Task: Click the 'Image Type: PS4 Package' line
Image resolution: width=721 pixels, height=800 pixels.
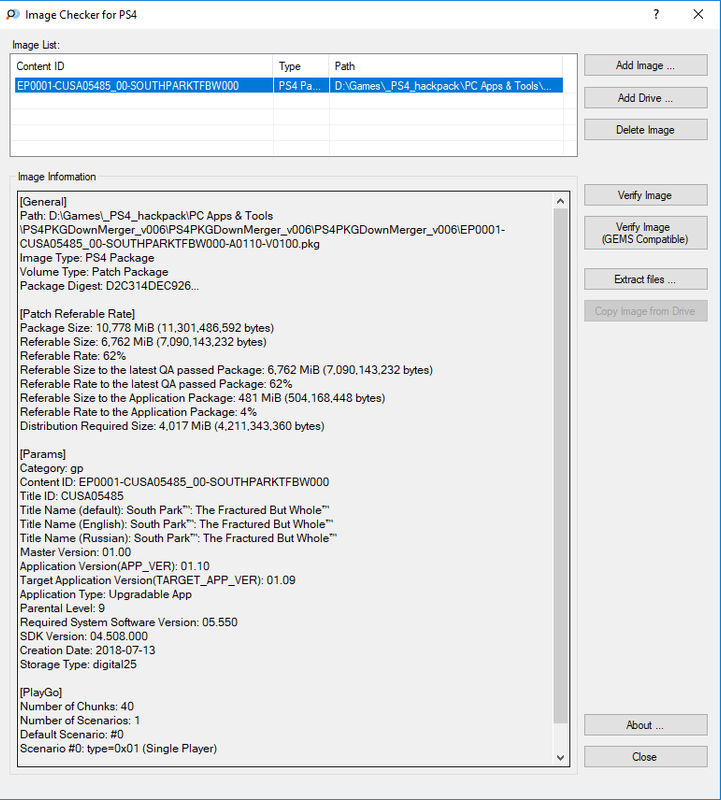Action: click(87, 258)
